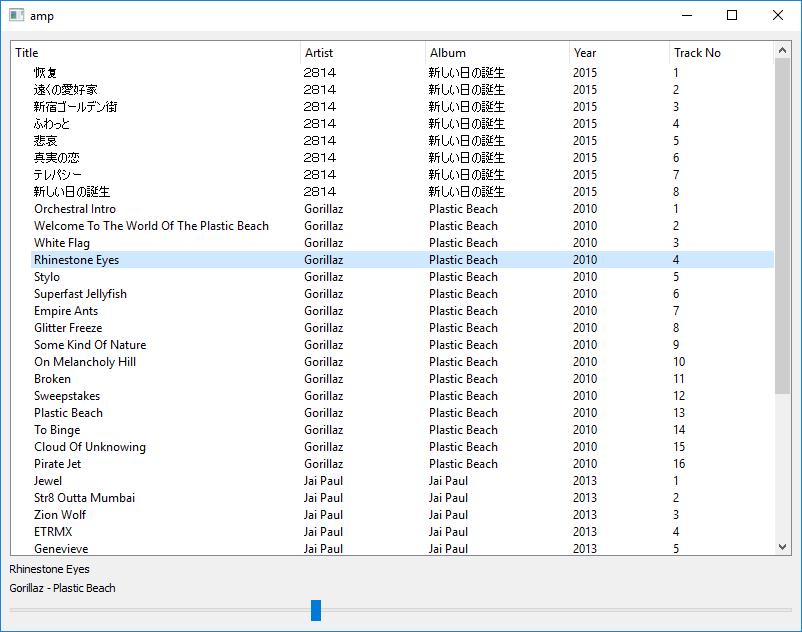This screenshot has height=632, width=802.
Task: Click track number 10 in On Melancholy Hill row
Action: click(679, 362)
